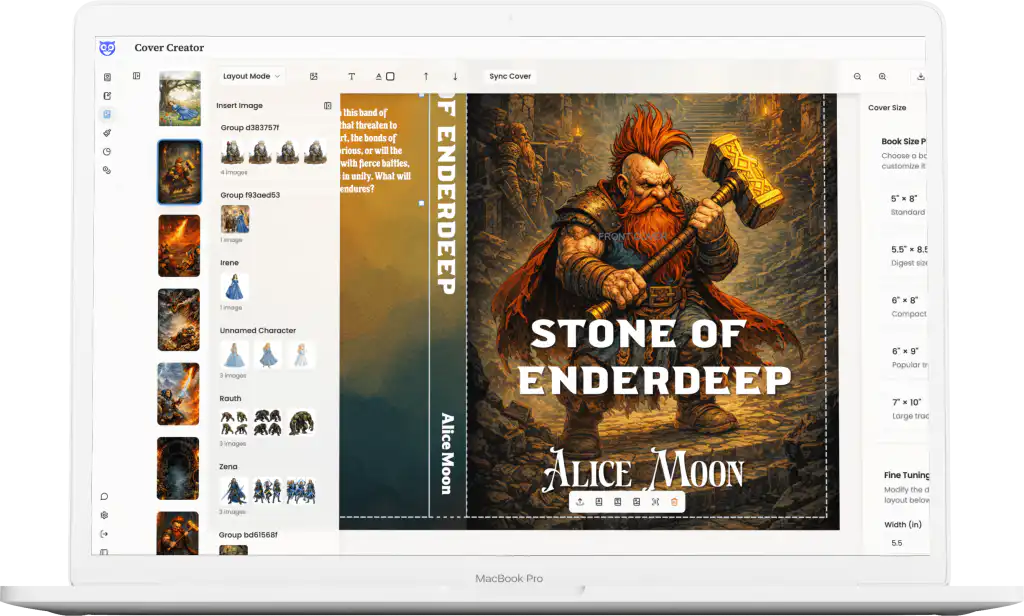Open the coins icon in left sidebar
The width and height of the screenshot is (1024, 616).
(x=107, y=170)
